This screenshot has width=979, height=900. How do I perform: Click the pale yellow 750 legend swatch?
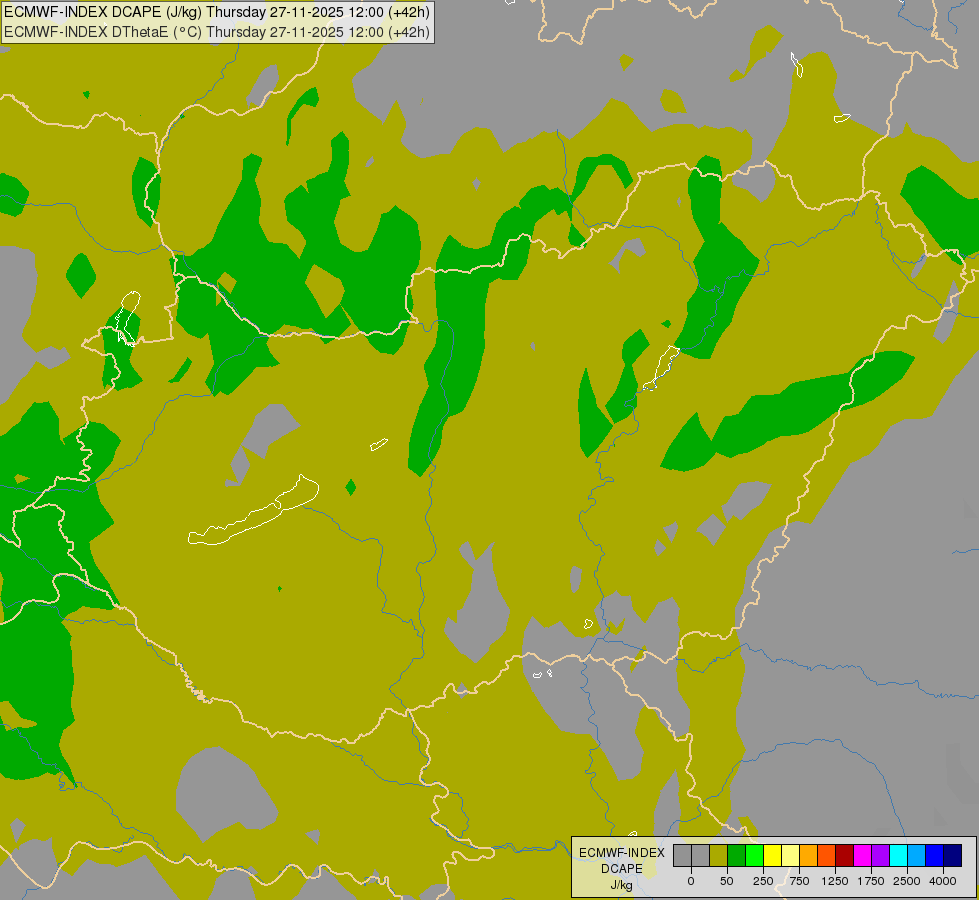790,855
